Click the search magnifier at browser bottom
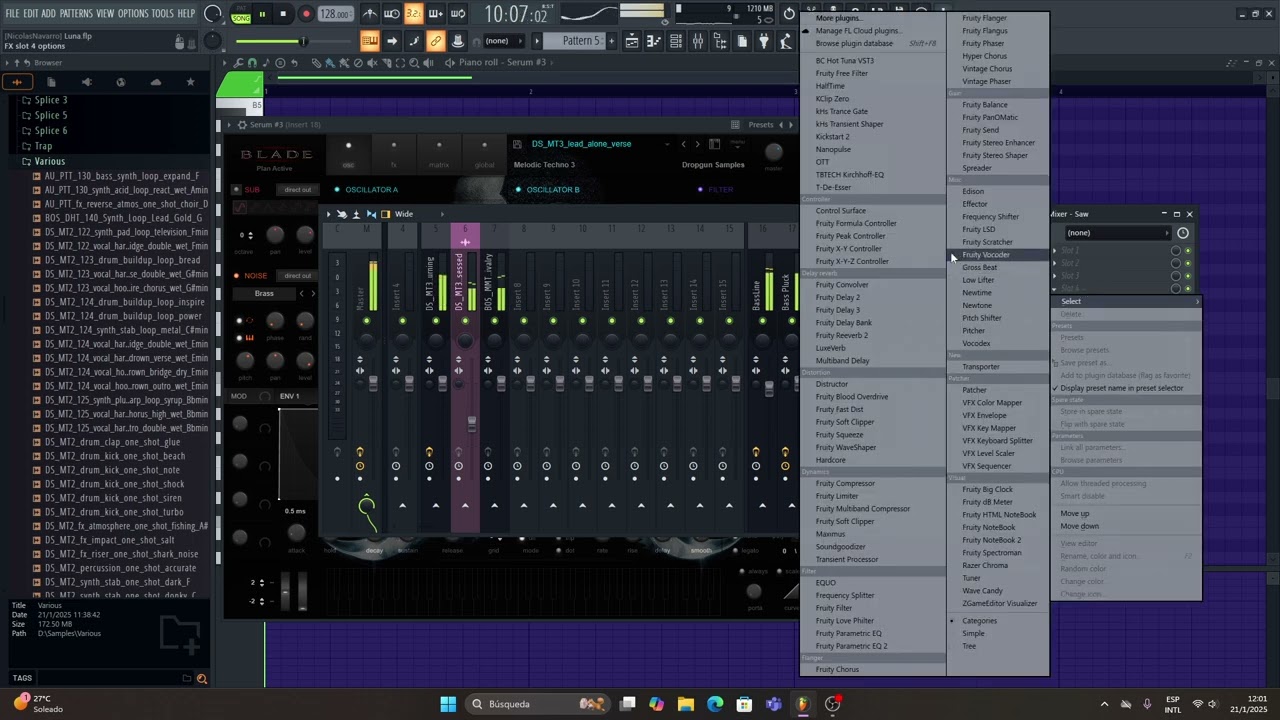Screen dimensions: 1280x720 tap(201, 678)
